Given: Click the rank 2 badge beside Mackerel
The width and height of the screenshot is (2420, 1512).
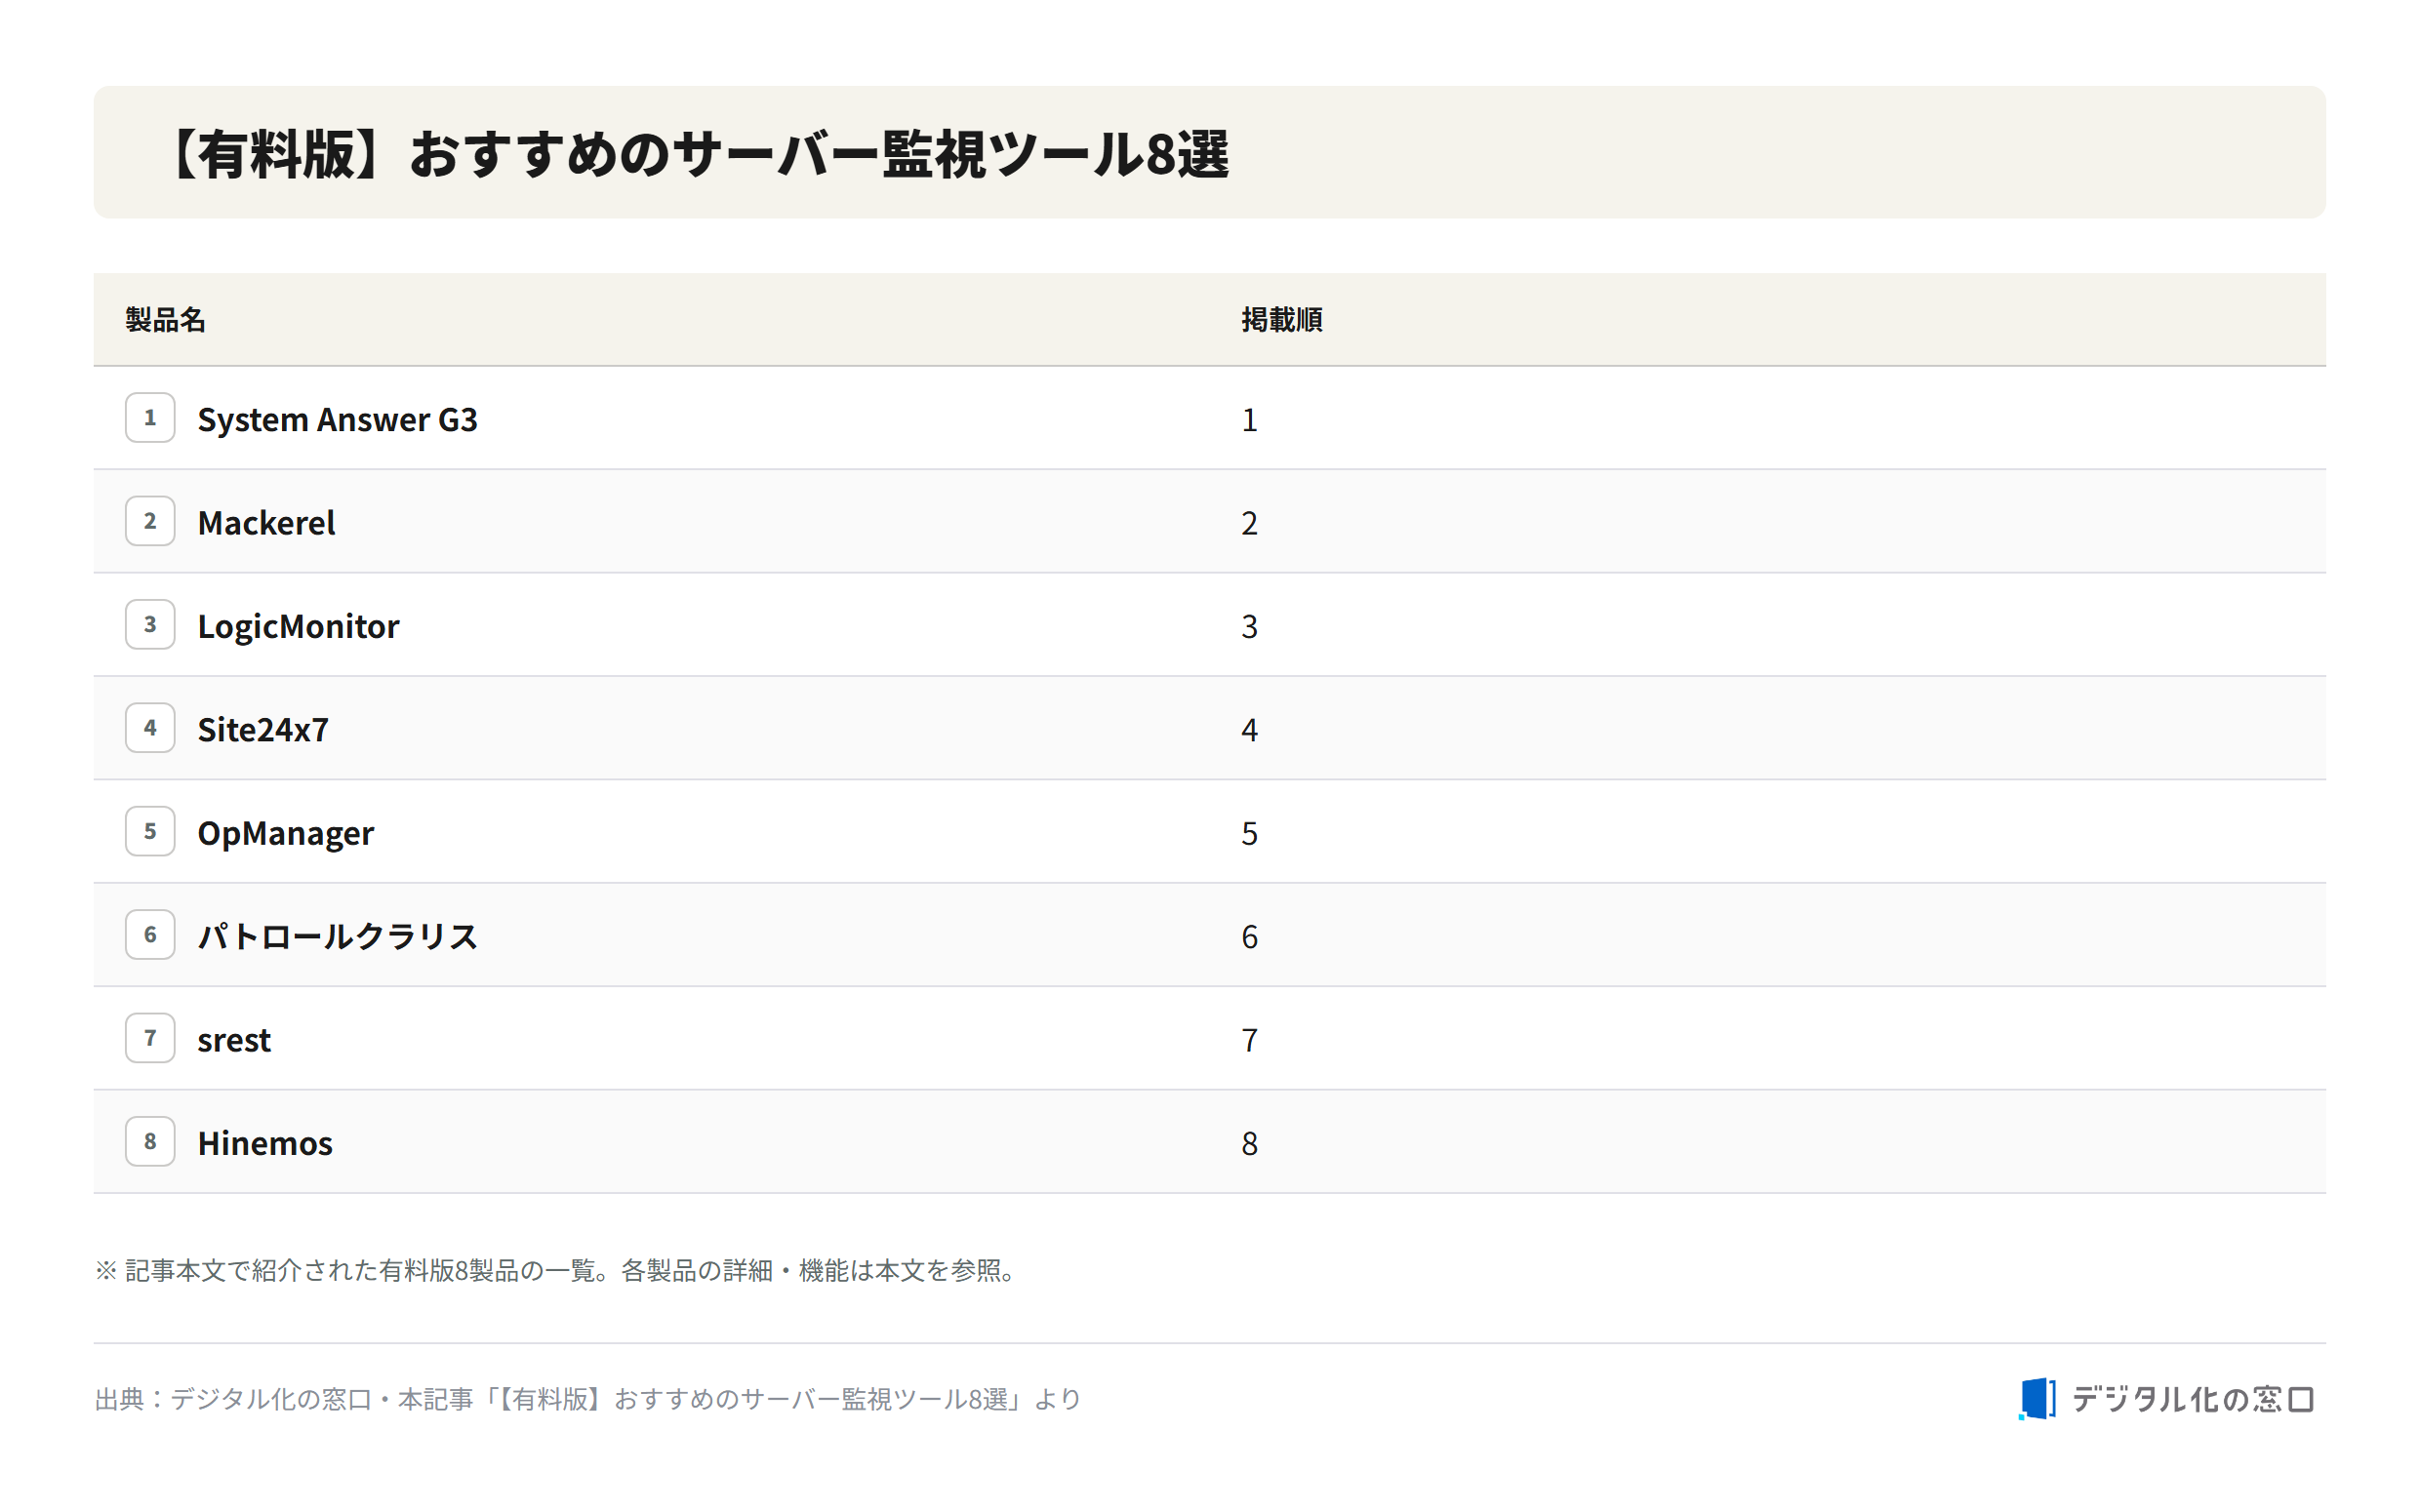Looking at the screenshot, I should [150, 521].
